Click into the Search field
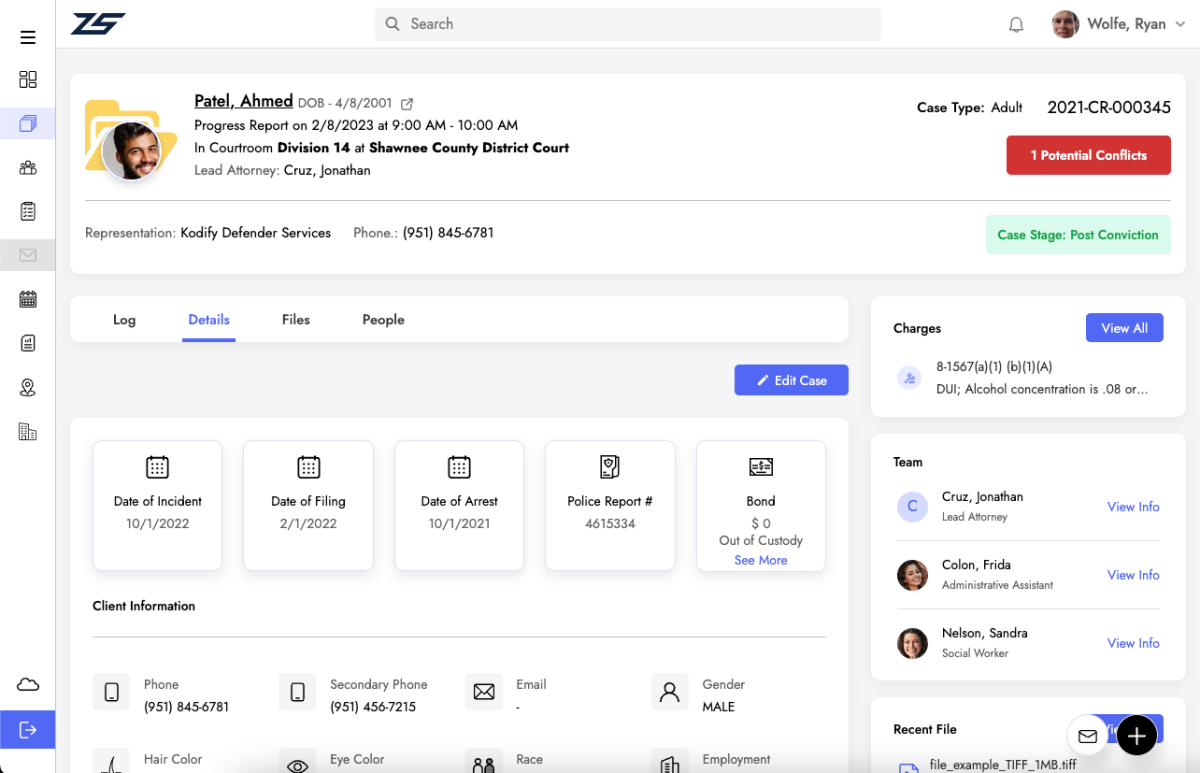 [x=630, y=24]
